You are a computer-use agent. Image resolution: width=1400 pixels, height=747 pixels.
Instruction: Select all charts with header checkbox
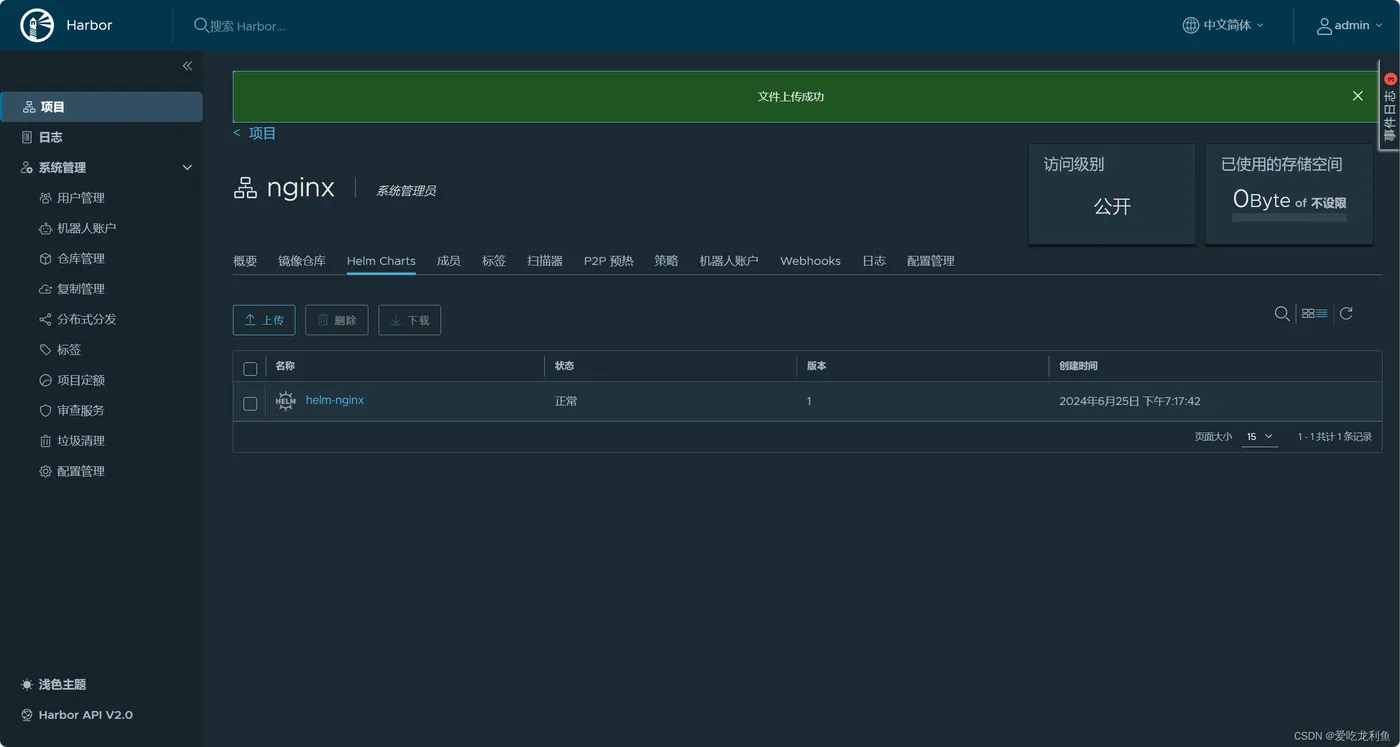click(x=250, y=368)
